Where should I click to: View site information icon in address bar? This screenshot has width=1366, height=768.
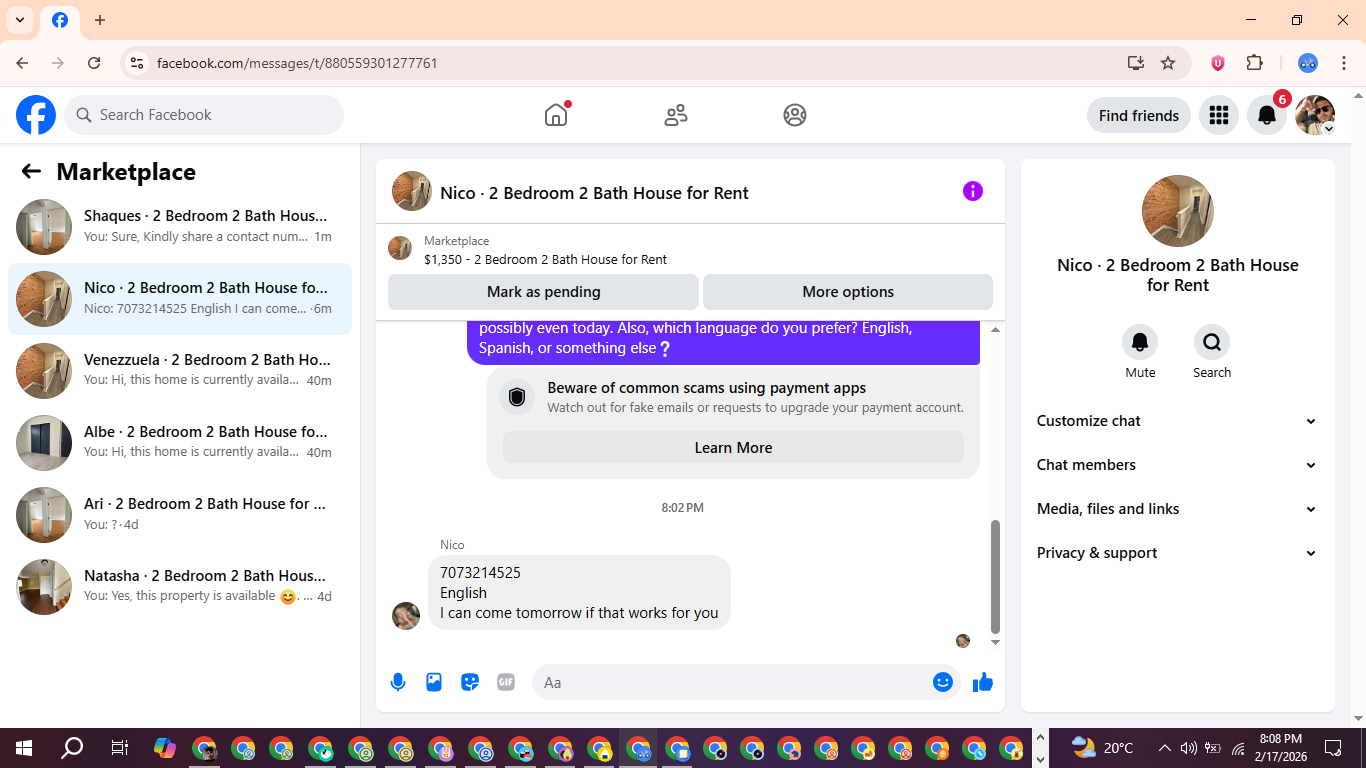(x=137, y=63)
